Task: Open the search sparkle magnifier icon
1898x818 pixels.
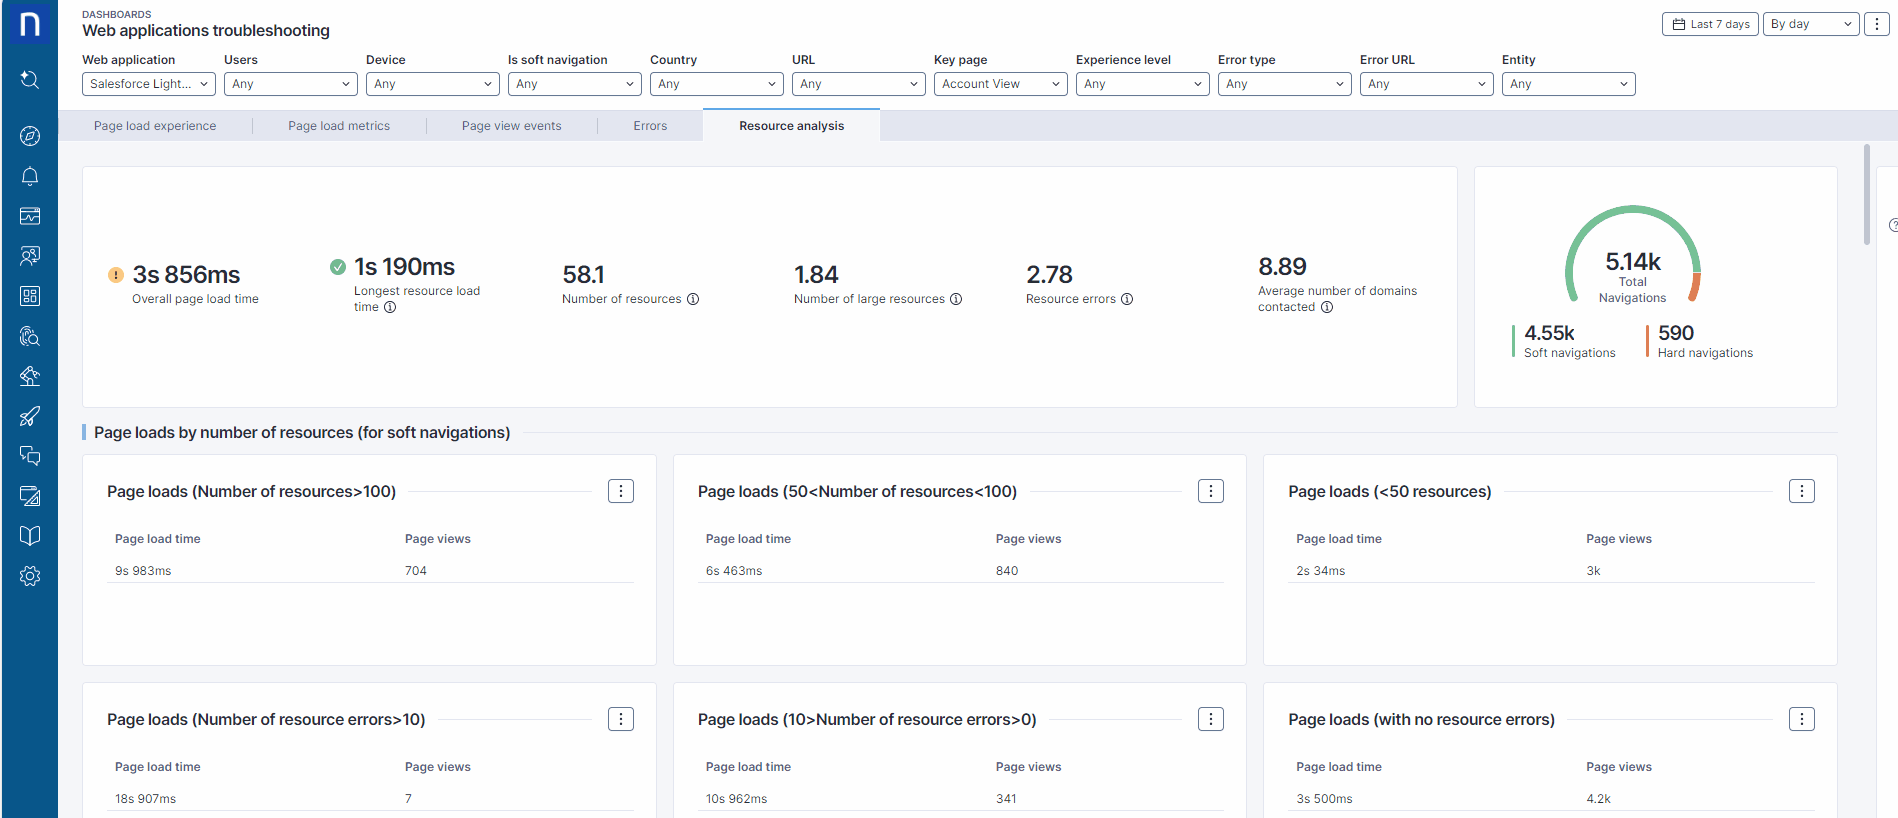Action: click(30, 80)
